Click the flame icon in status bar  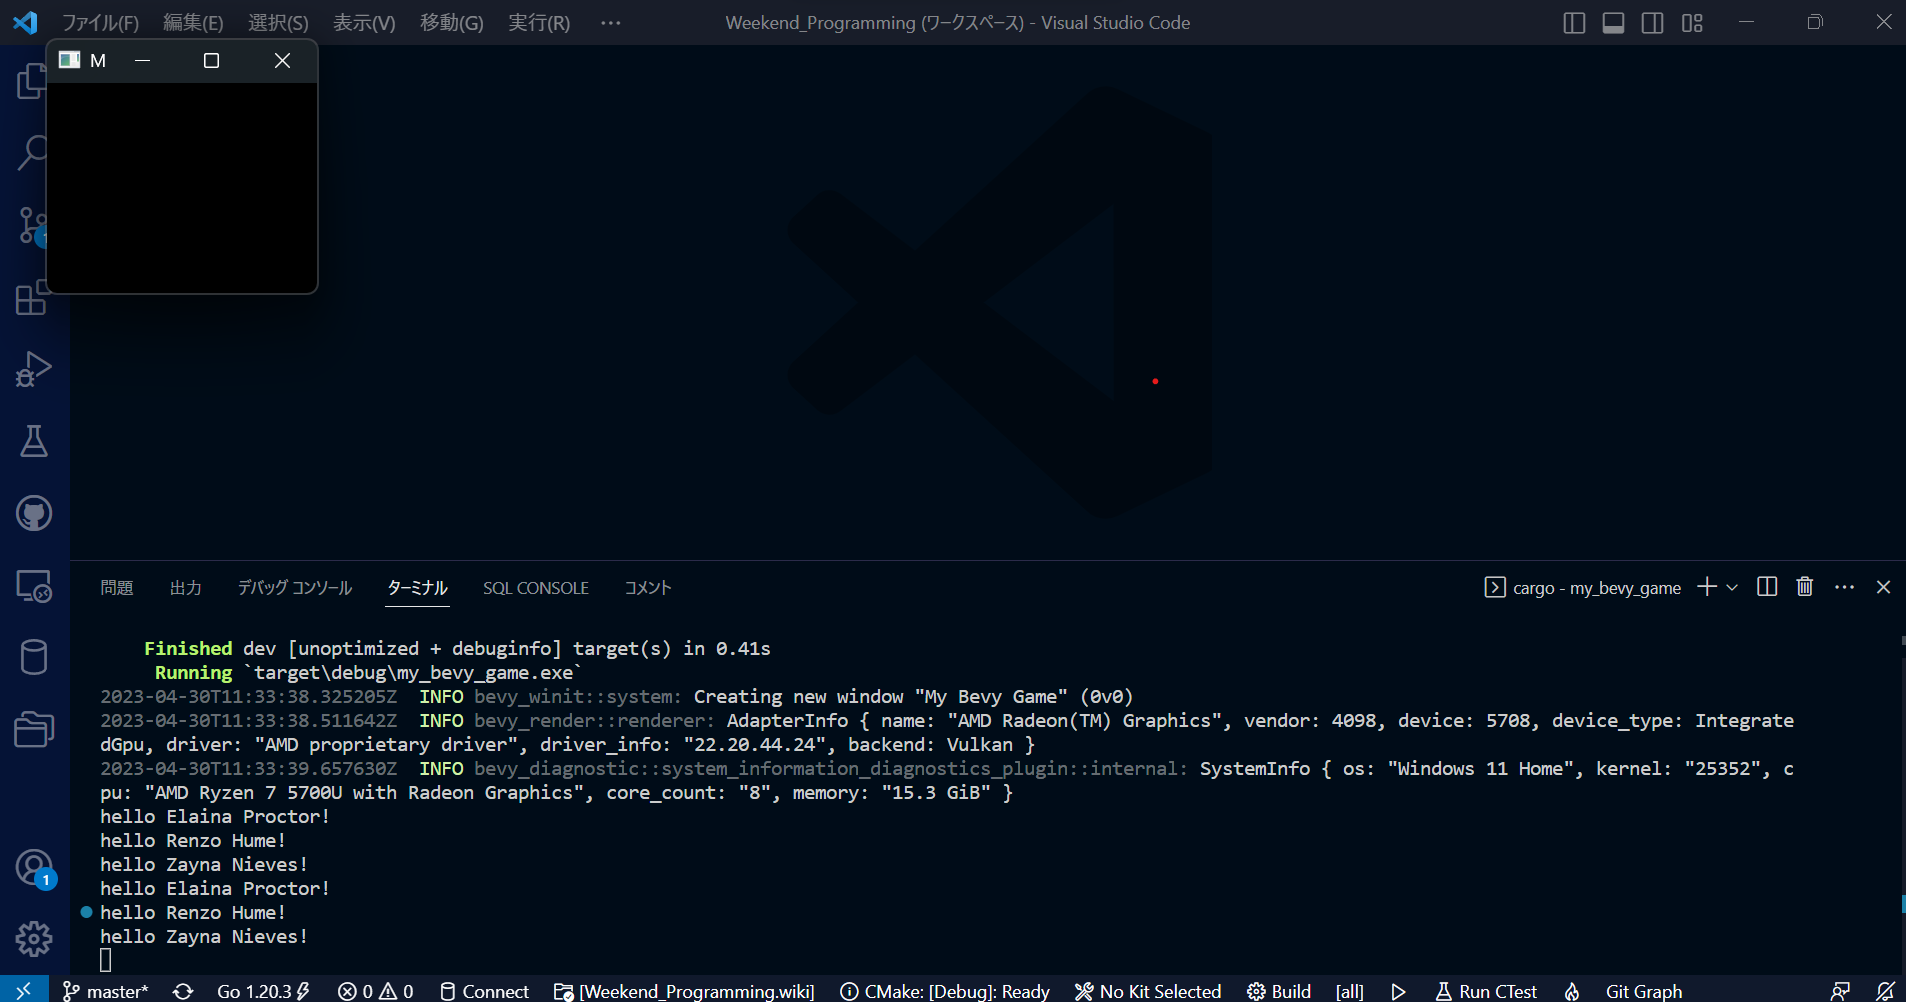1572,991
